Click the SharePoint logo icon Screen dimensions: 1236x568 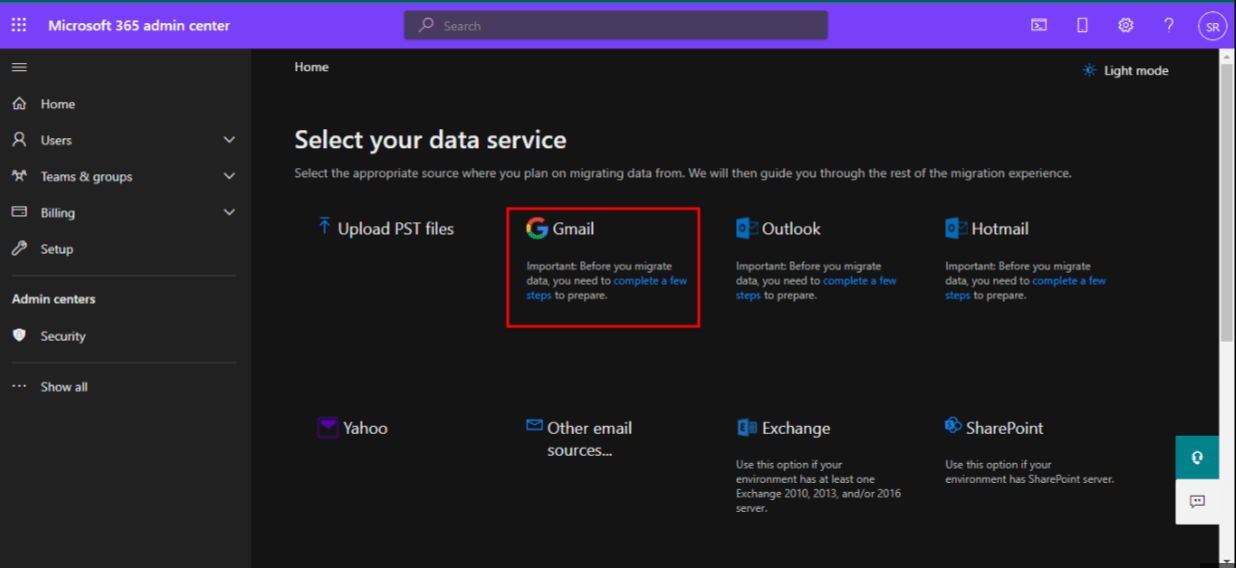click(953, 426)
